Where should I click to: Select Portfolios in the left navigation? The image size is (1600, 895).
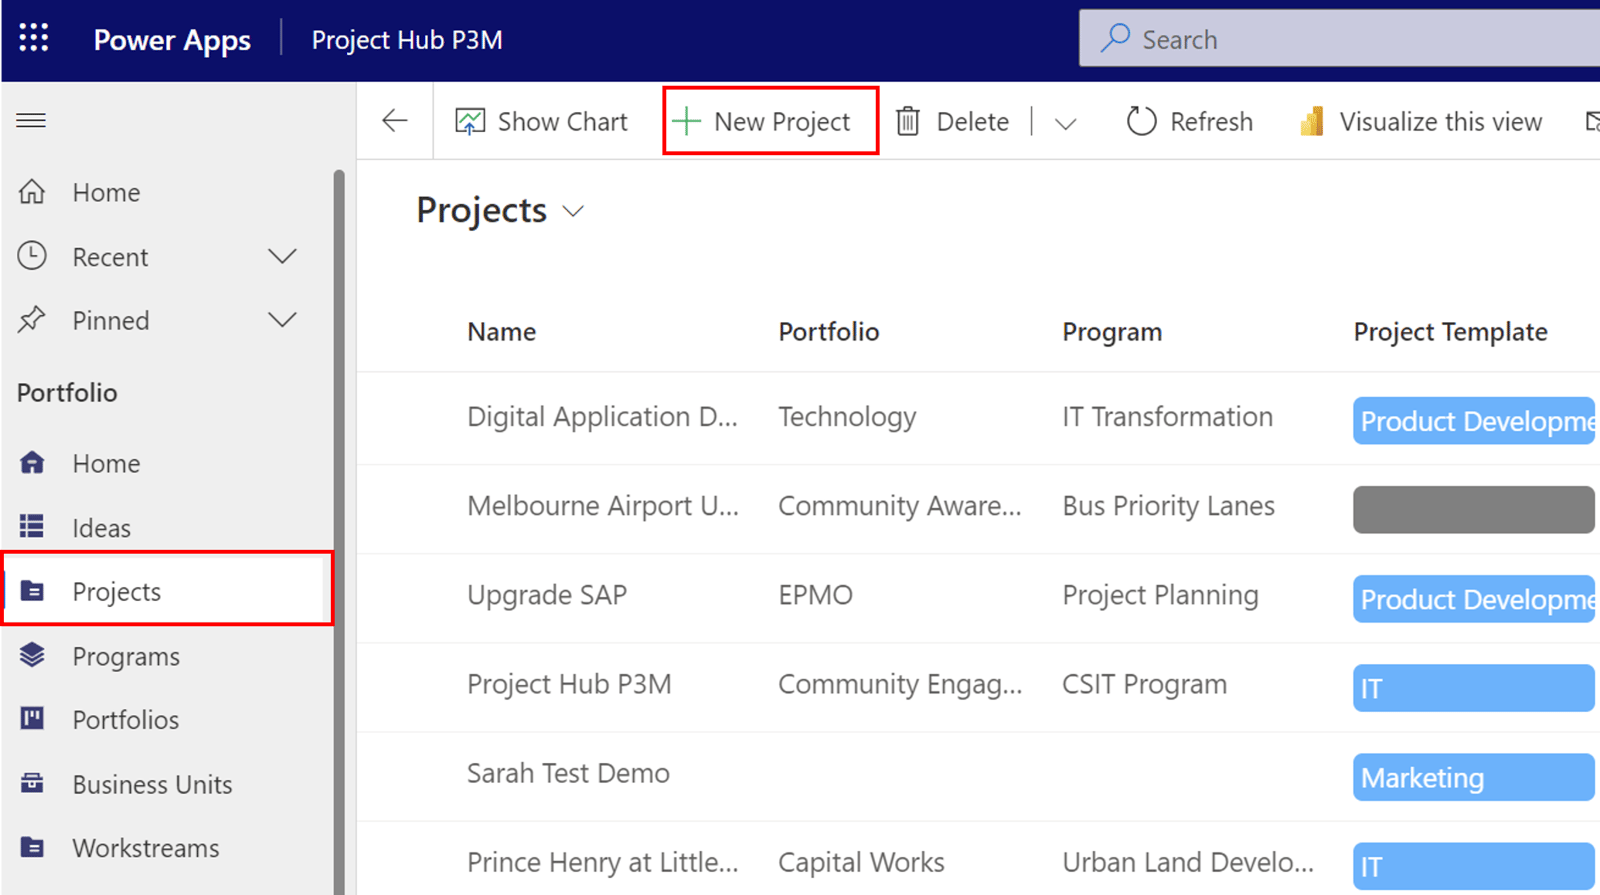tap(126, 720)
